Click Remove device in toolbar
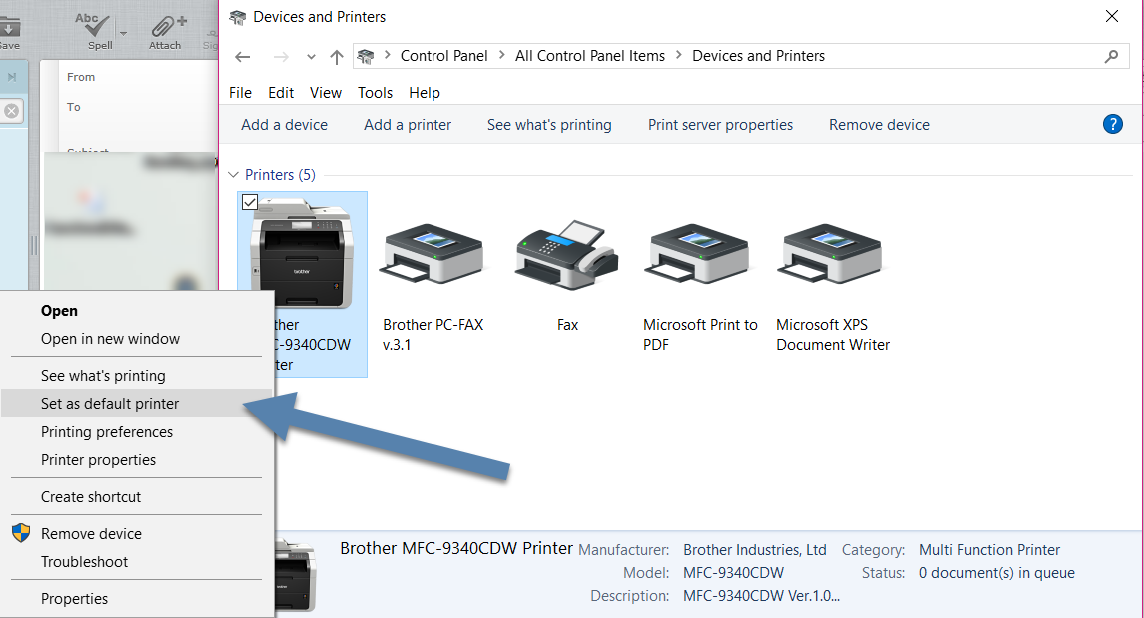Image resolution: width=1144 pixels, height=618 pixels. pos(879,125)
